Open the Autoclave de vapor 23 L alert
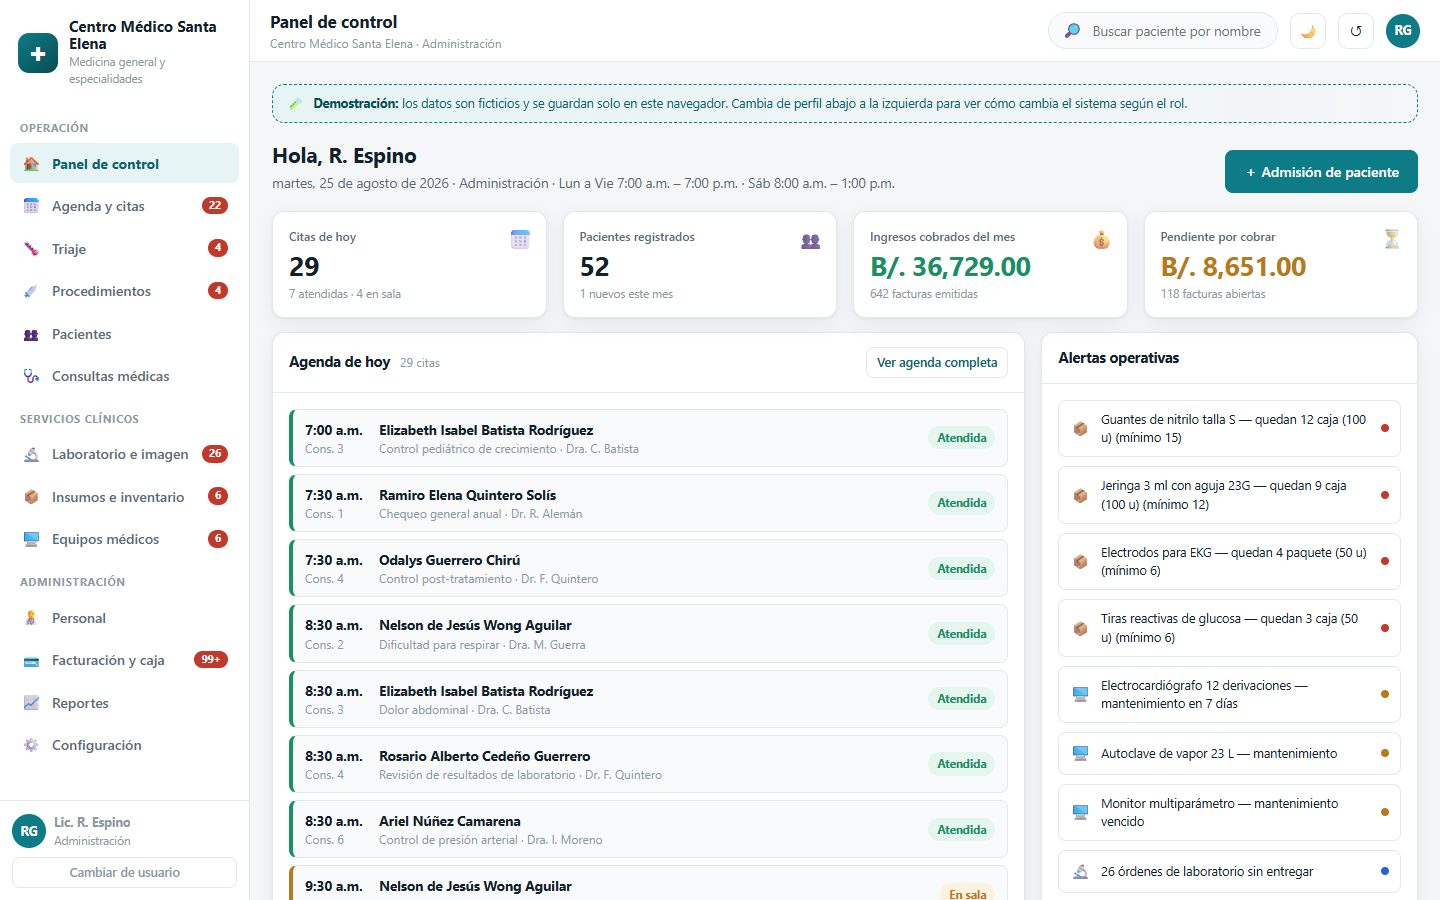 1229,753
